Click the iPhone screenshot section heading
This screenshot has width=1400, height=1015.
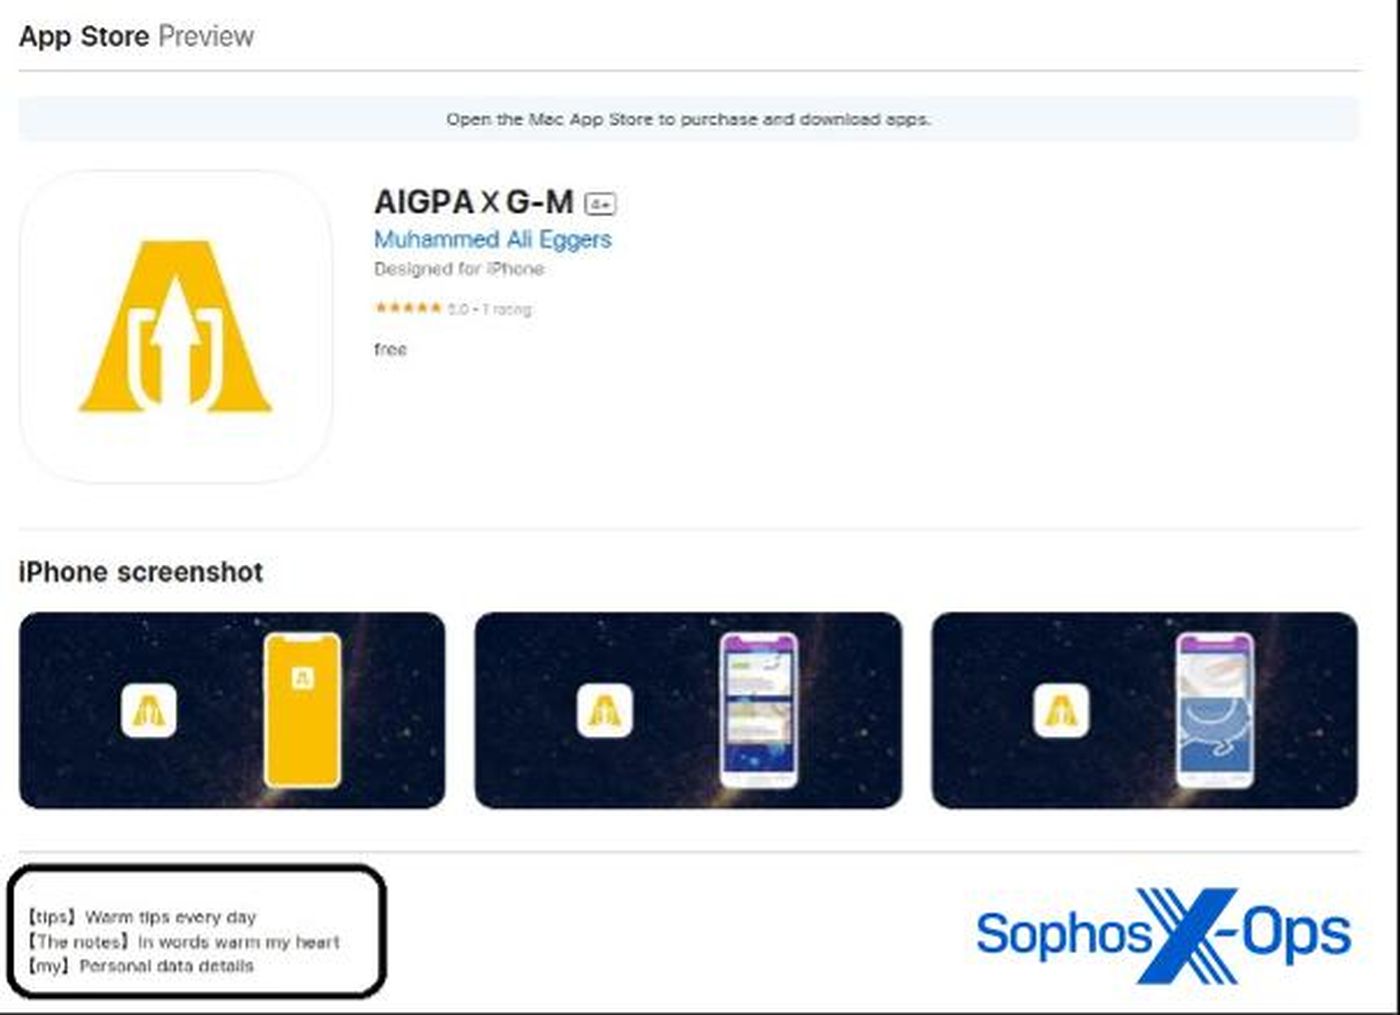141,572
